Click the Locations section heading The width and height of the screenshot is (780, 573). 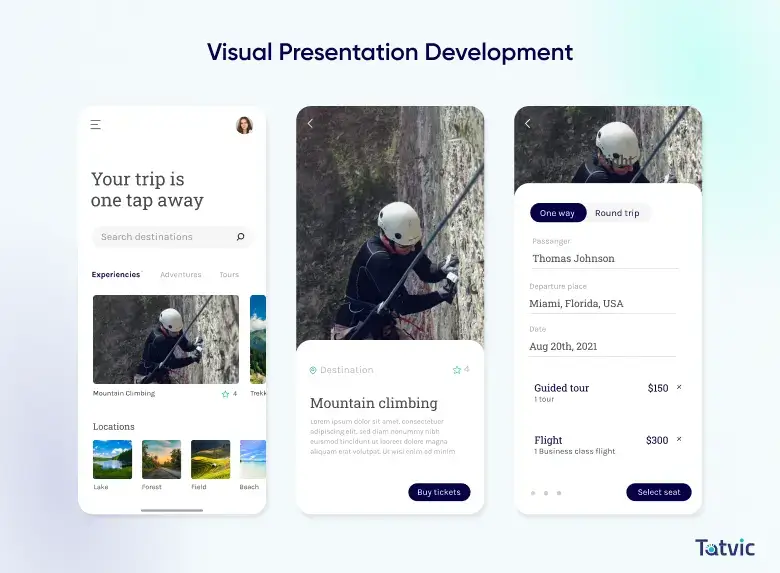point(113,427)
